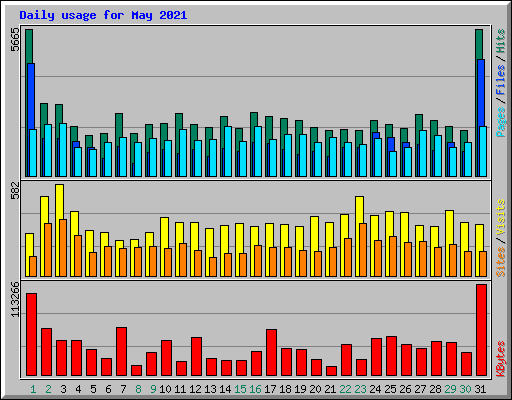Screen dimensions: 512x400
Task: Click the cyan pages bar for day 3
Action: tap(63, 150)
